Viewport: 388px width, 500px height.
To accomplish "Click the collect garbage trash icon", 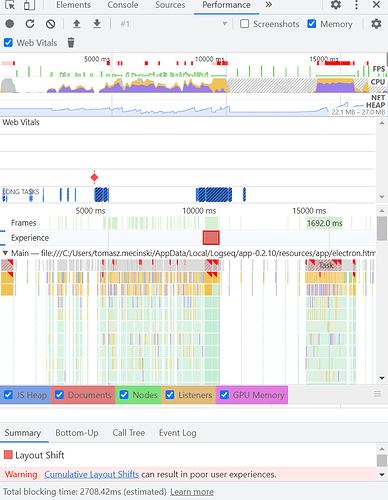I will coord(71,43).
